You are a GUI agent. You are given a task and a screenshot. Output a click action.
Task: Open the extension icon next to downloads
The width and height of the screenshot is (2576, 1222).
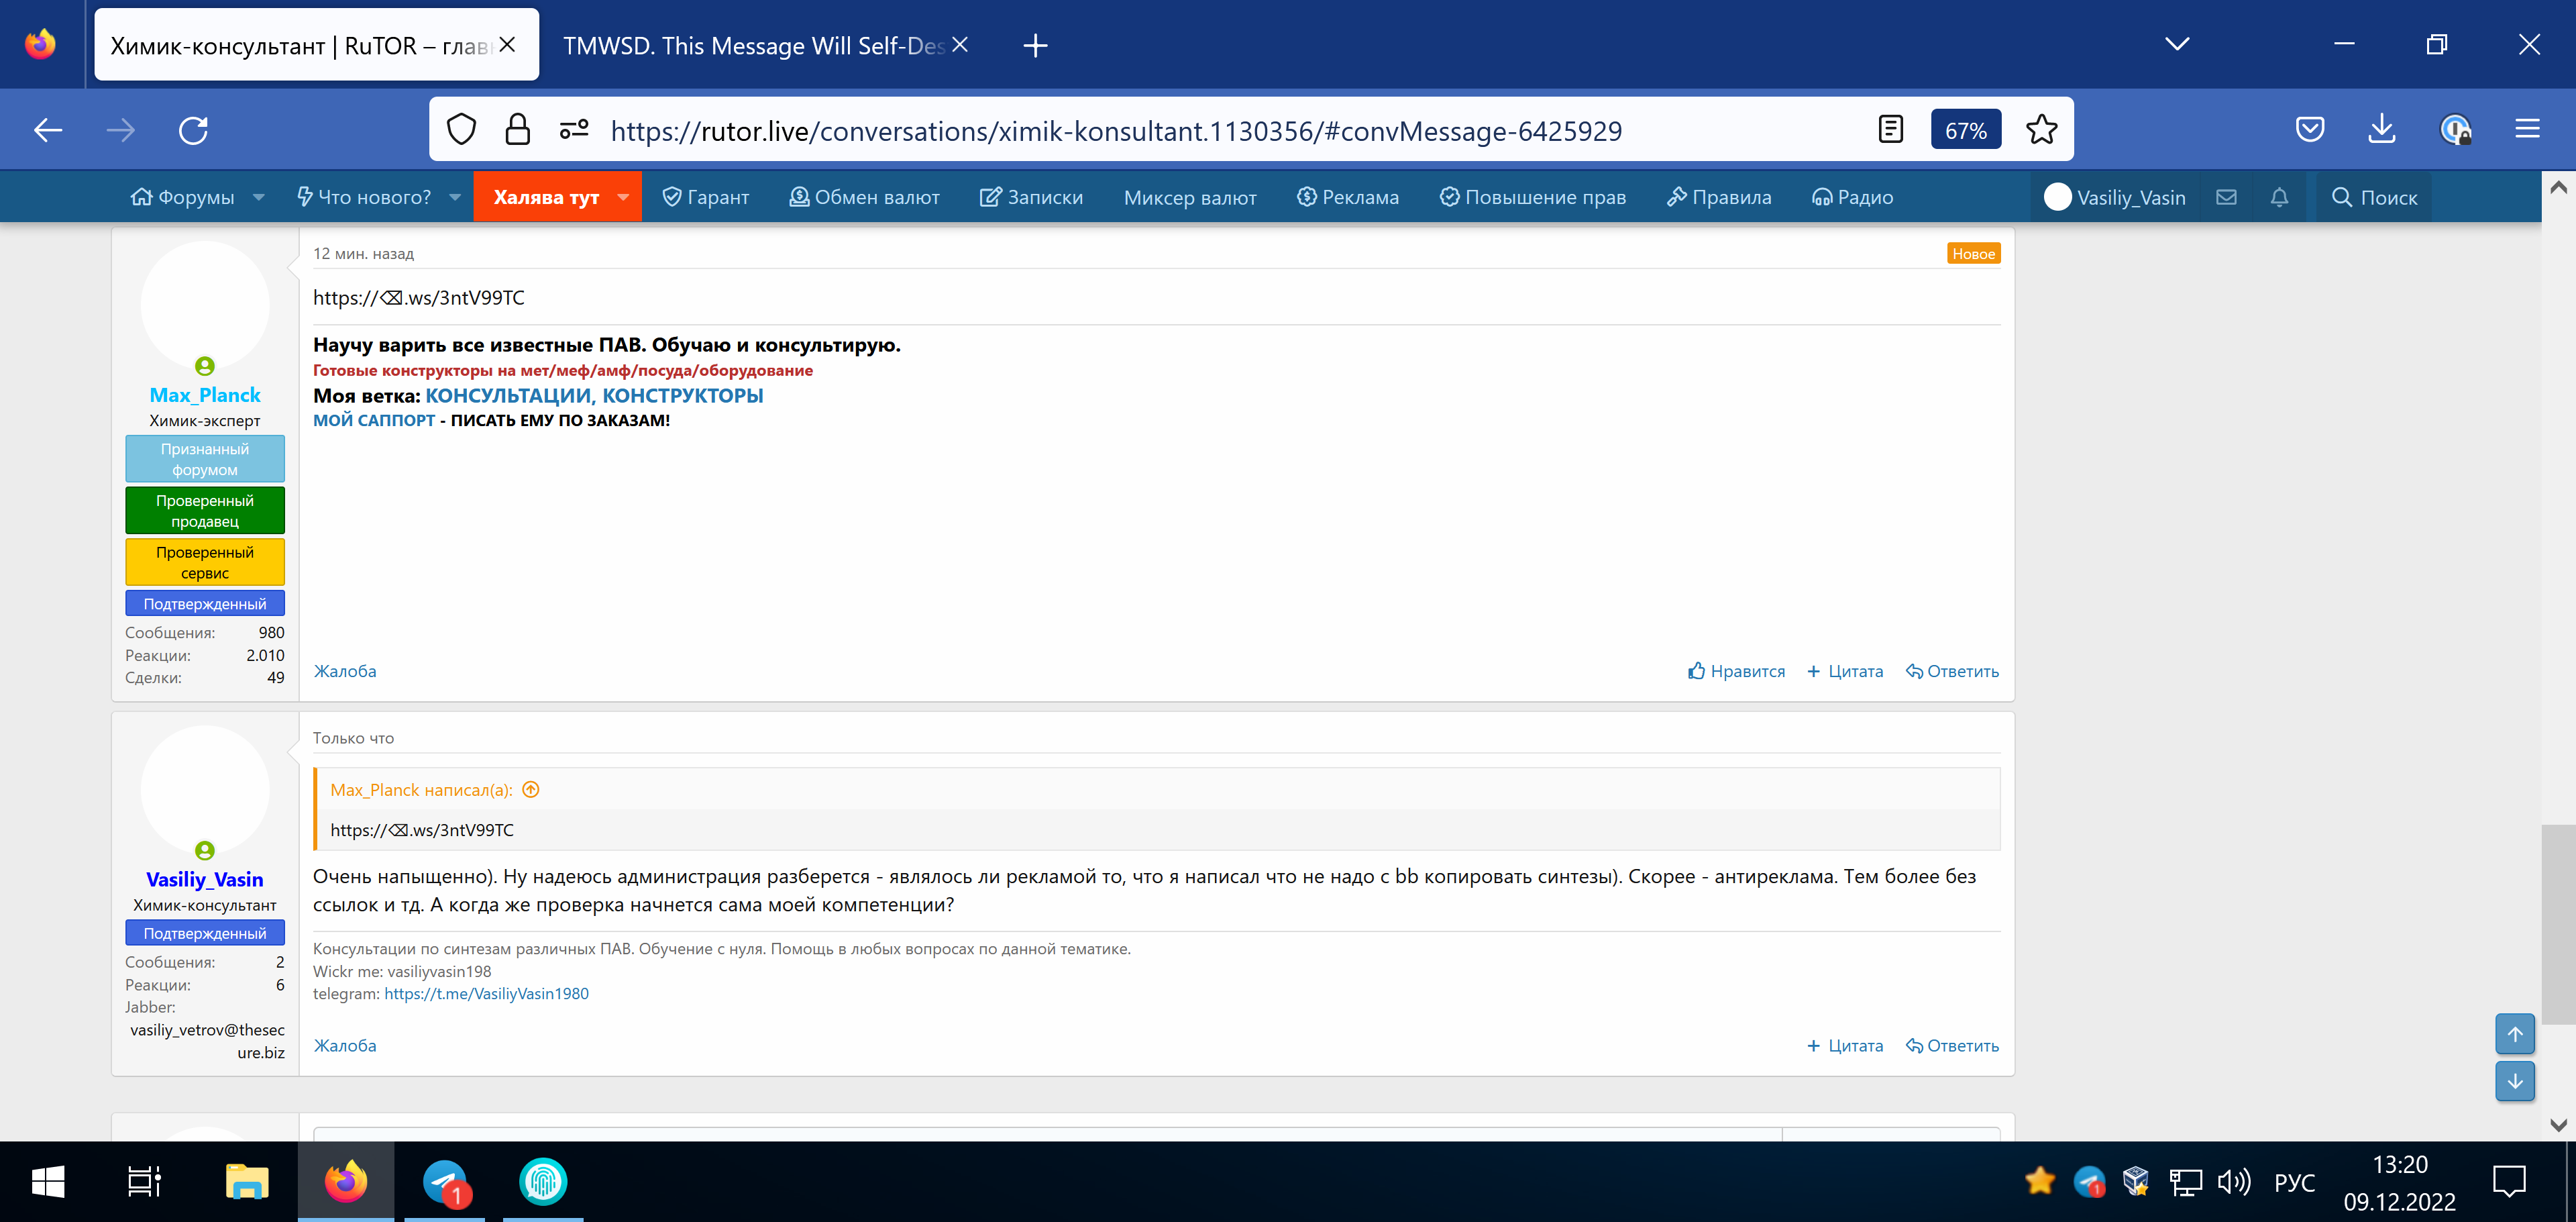[2455, 130]
